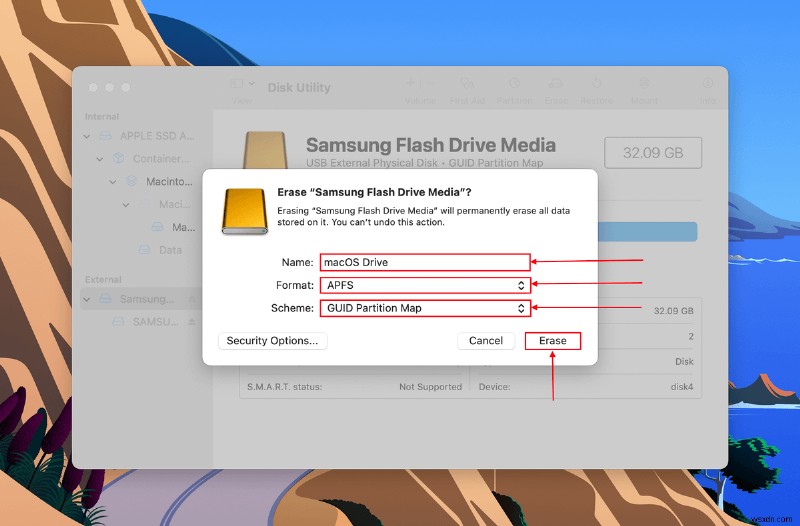Screen dimensions: 800x526
Task: Collapse the APPLE SSD disk in sidebar
Action: [x=87, y=136]
